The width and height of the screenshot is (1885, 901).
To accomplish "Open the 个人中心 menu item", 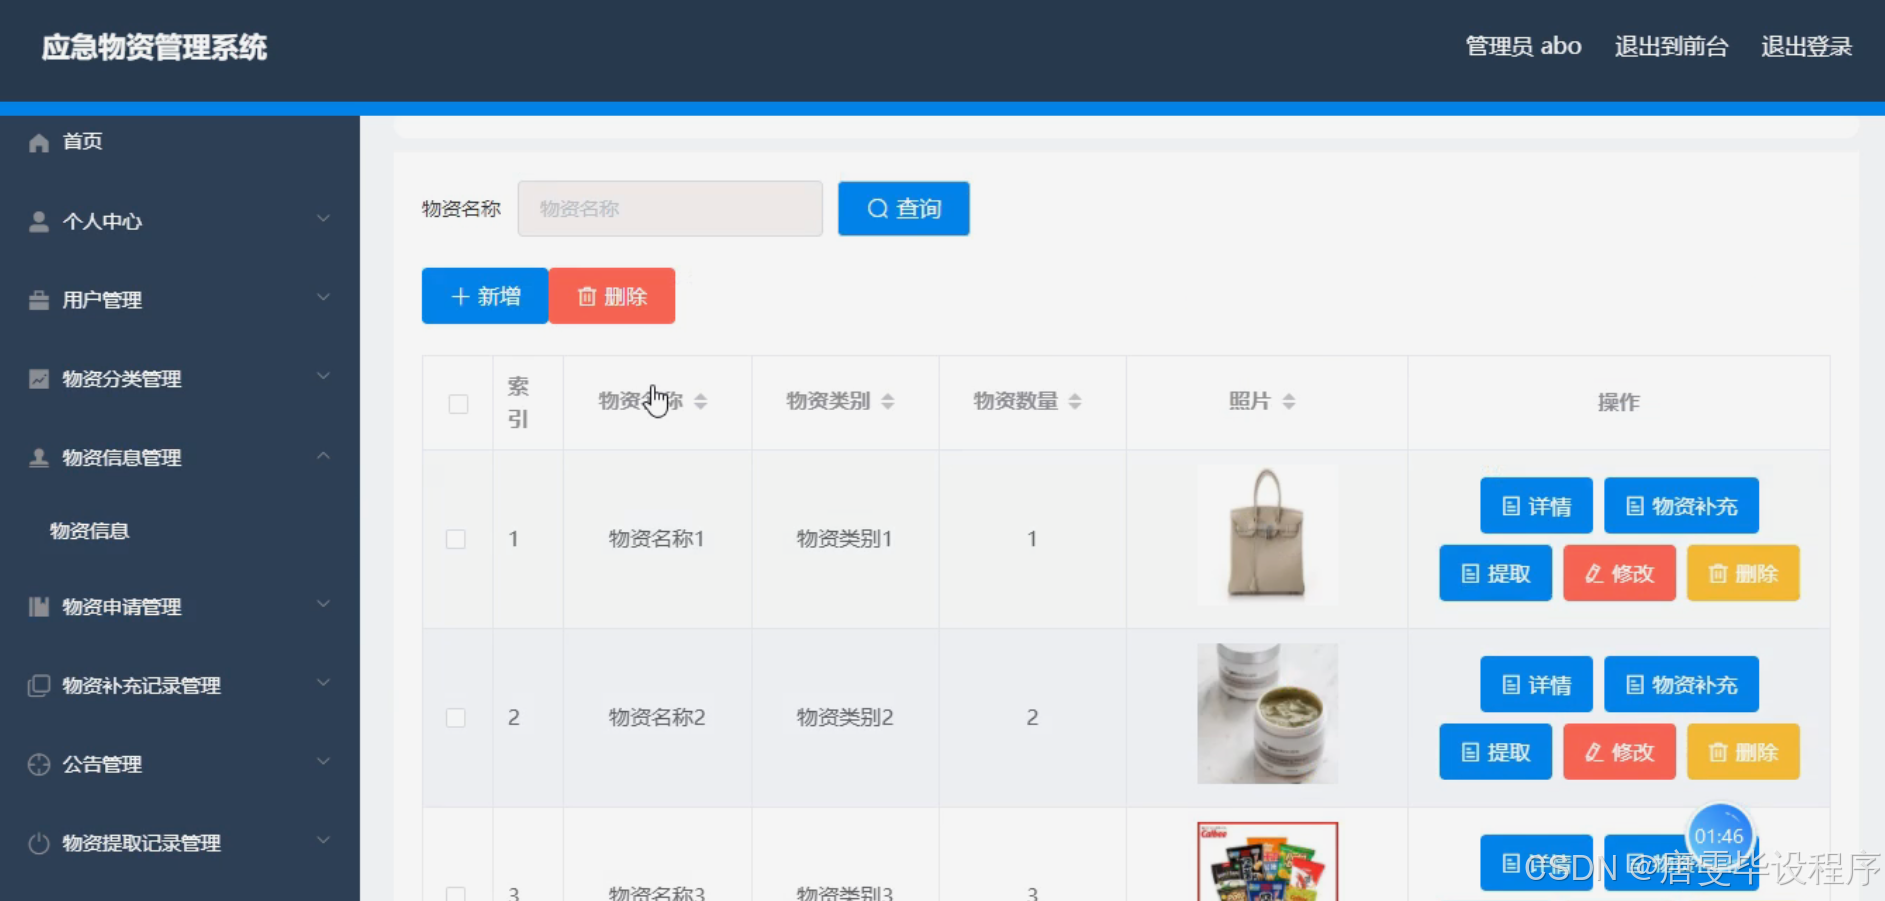I will (x=180, y=221).
